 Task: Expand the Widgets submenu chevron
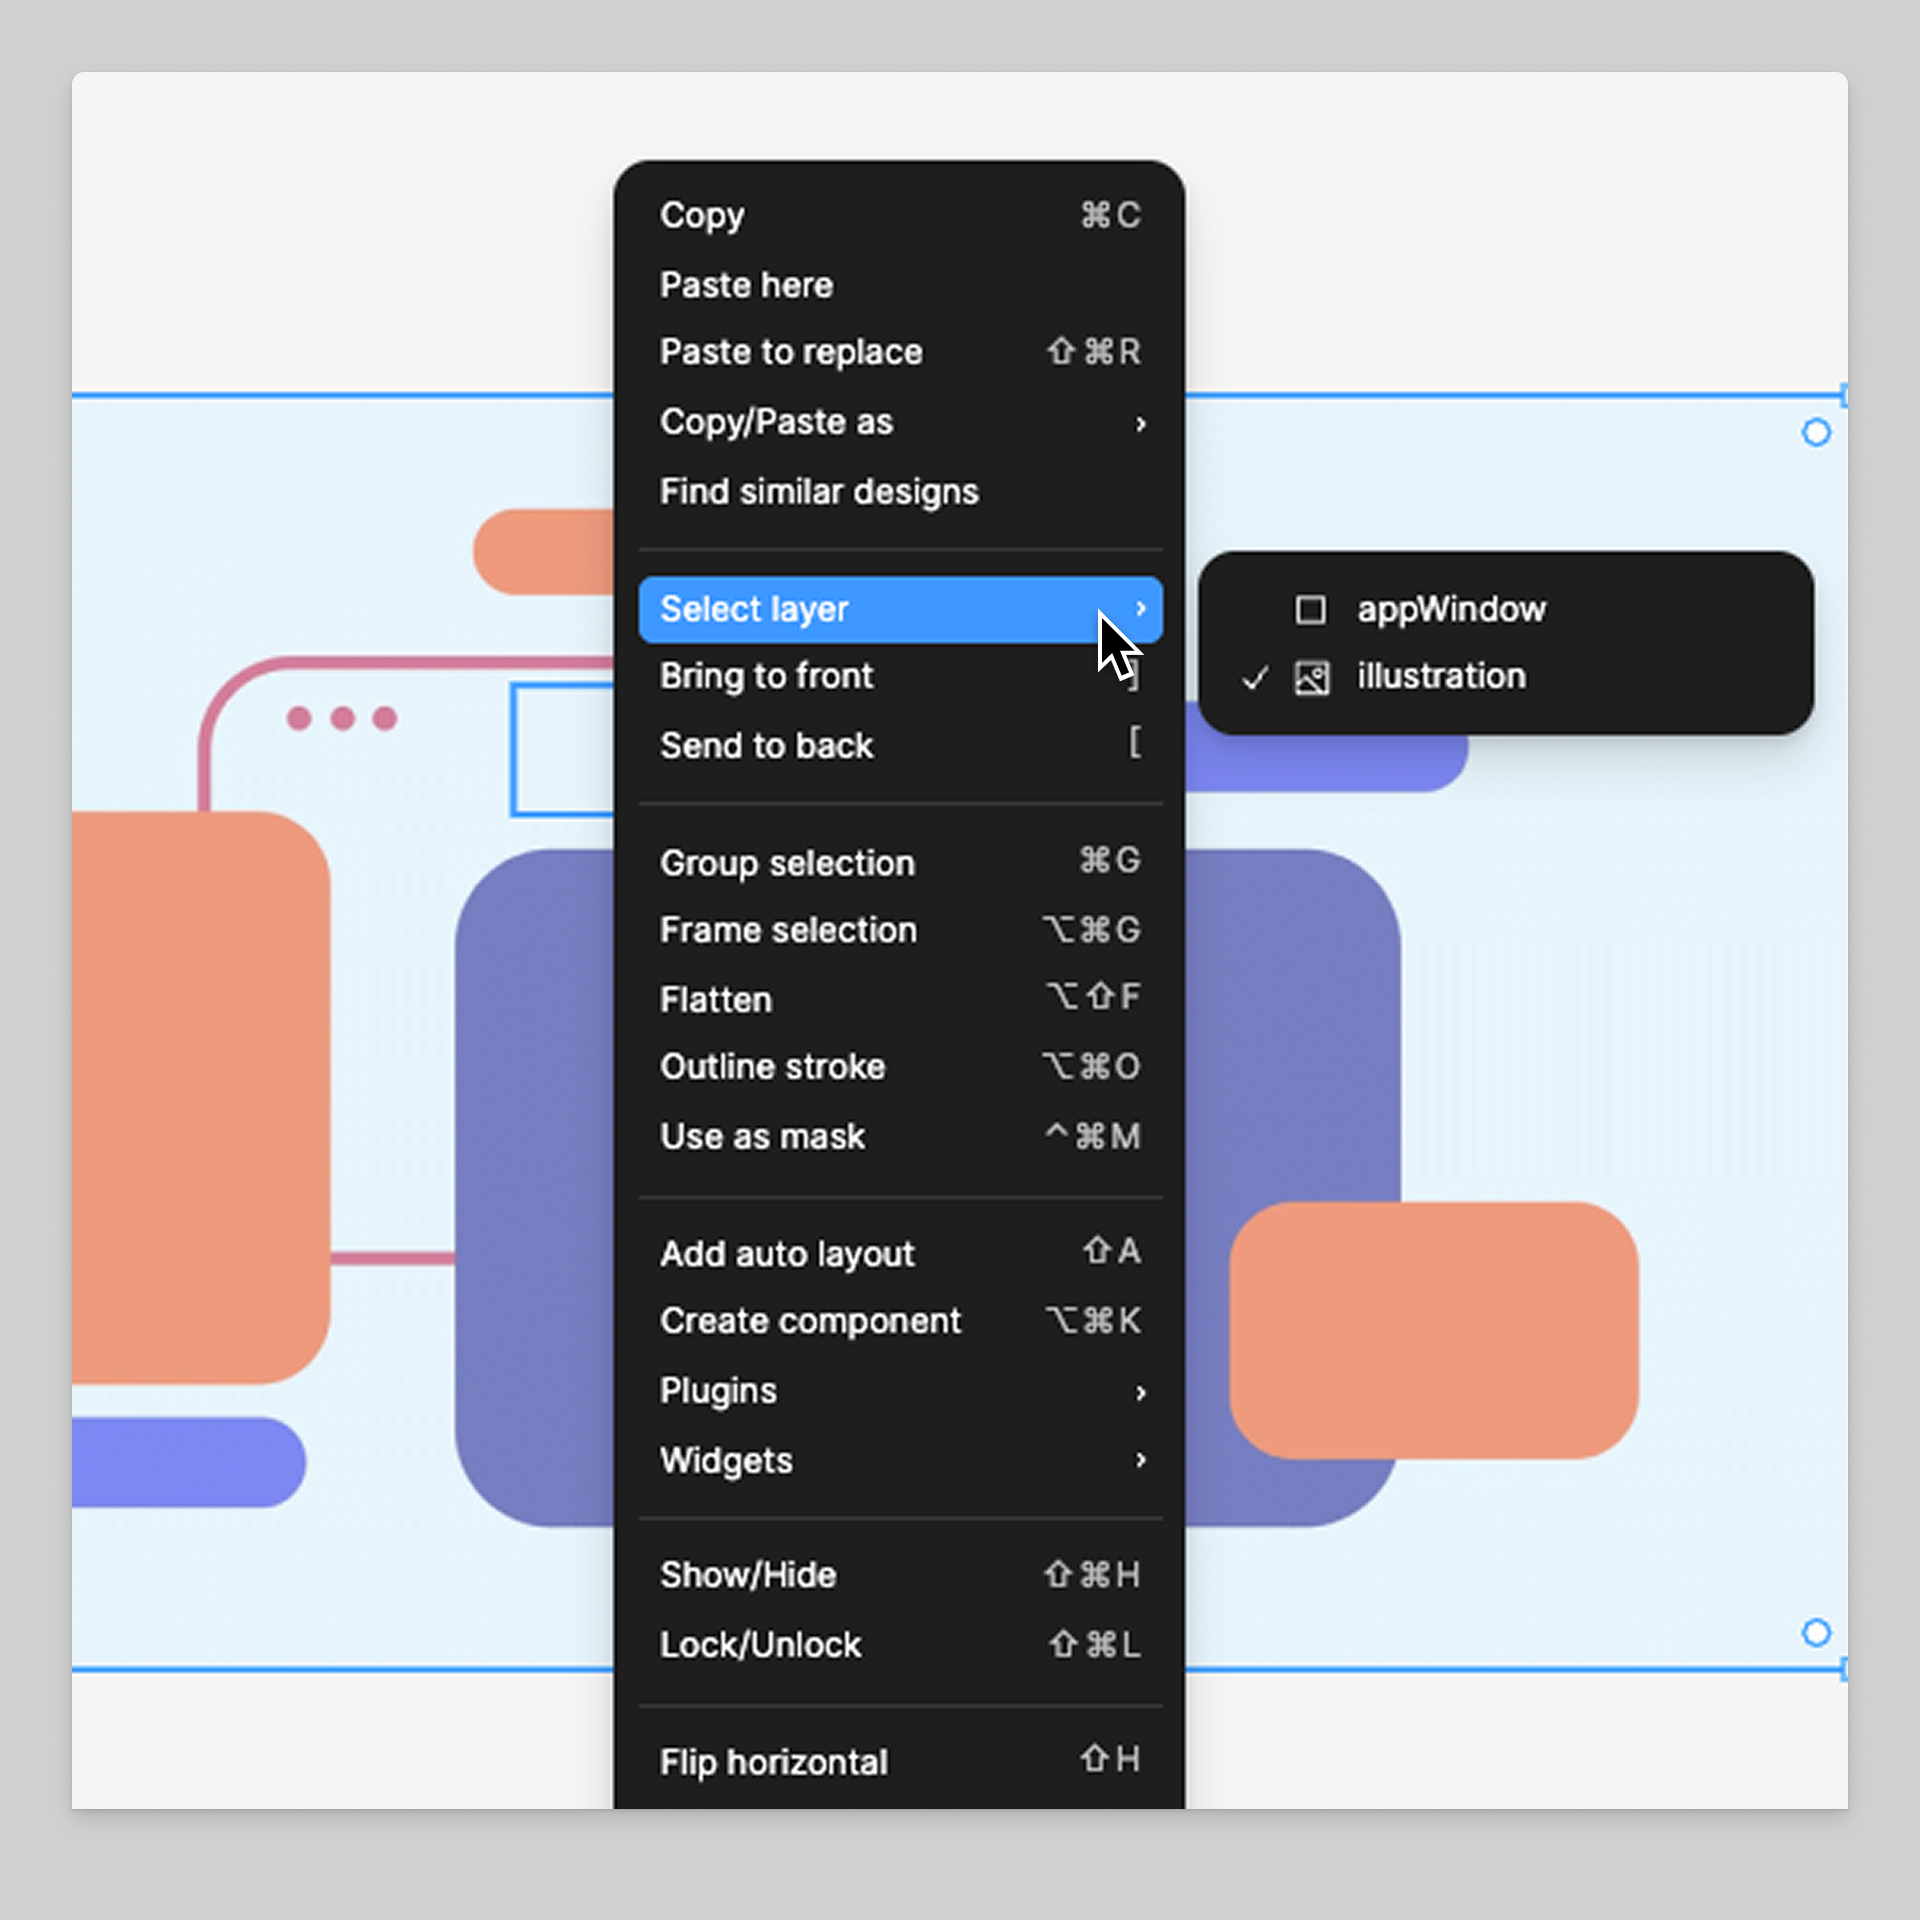click(x=1140, y=1460)
